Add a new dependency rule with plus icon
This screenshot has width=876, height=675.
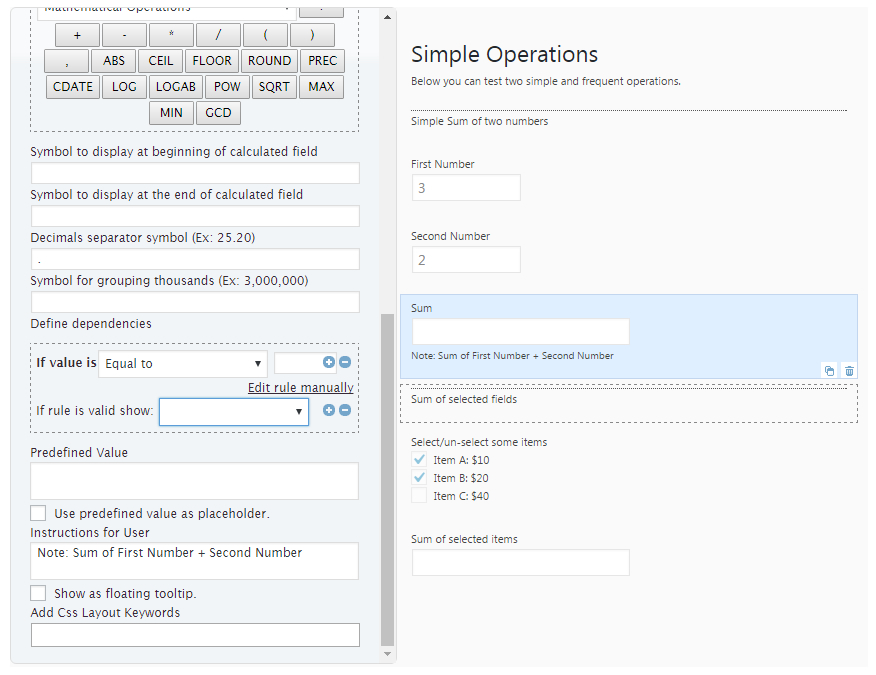click(329, 362)
